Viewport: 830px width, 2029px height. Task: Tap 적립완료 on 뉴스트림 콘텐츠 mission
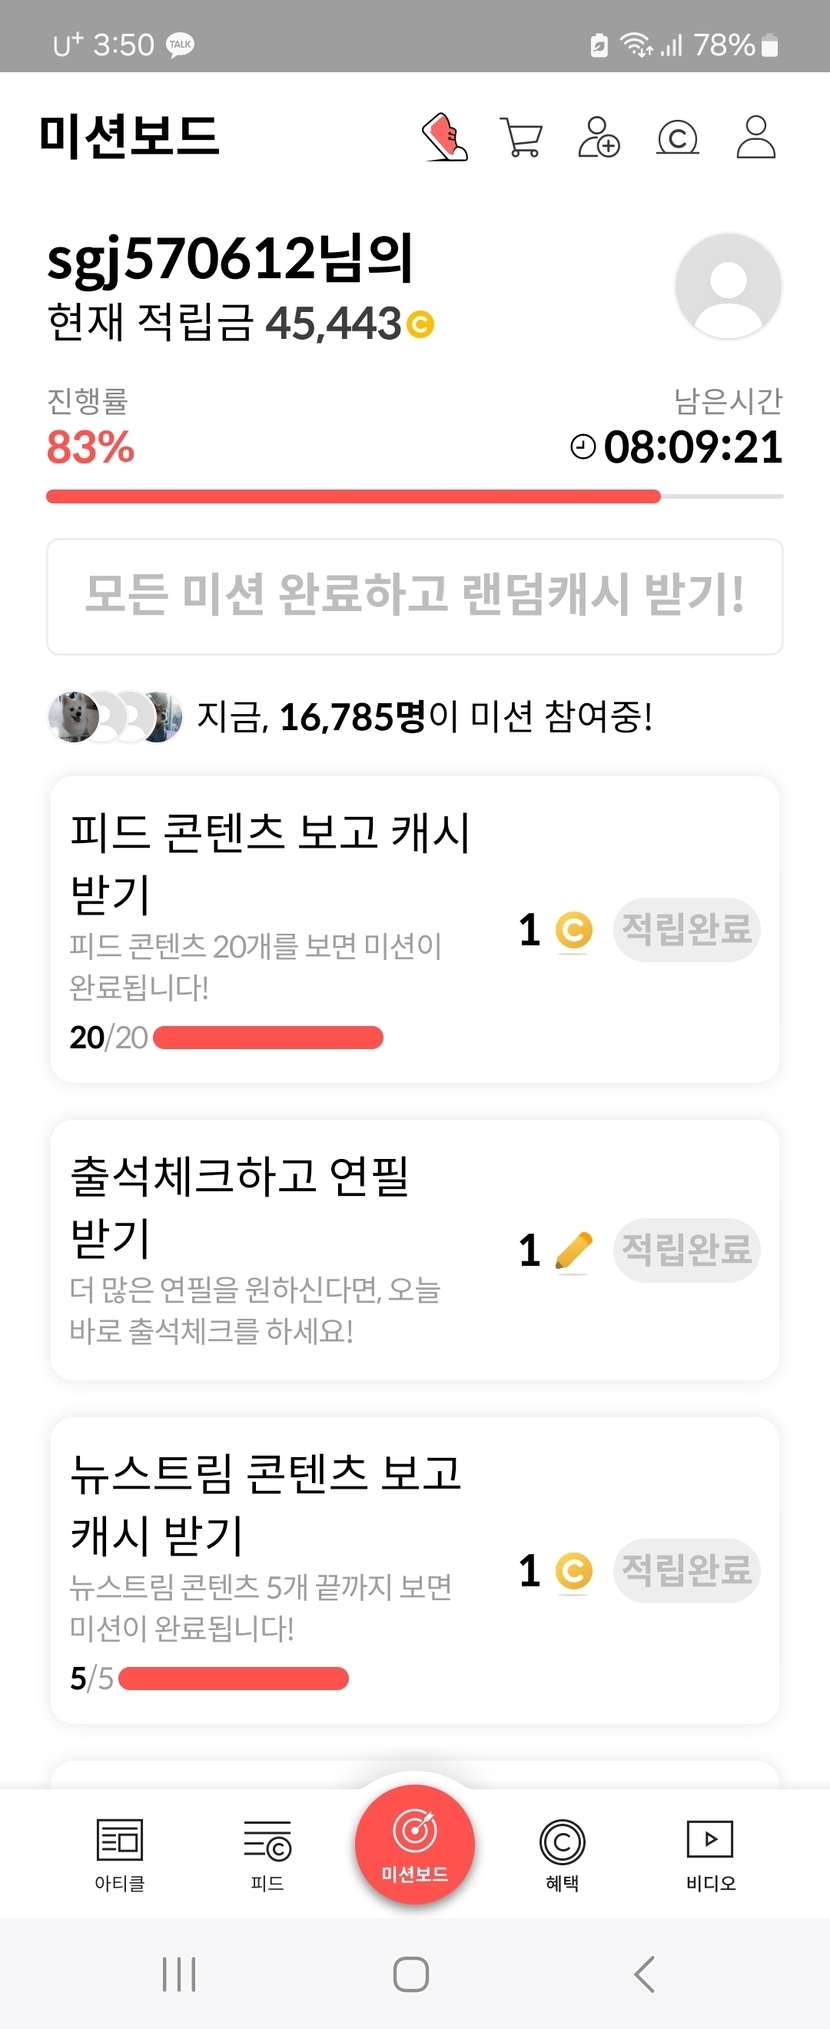pyautogui.click(x=686, y=1570)
